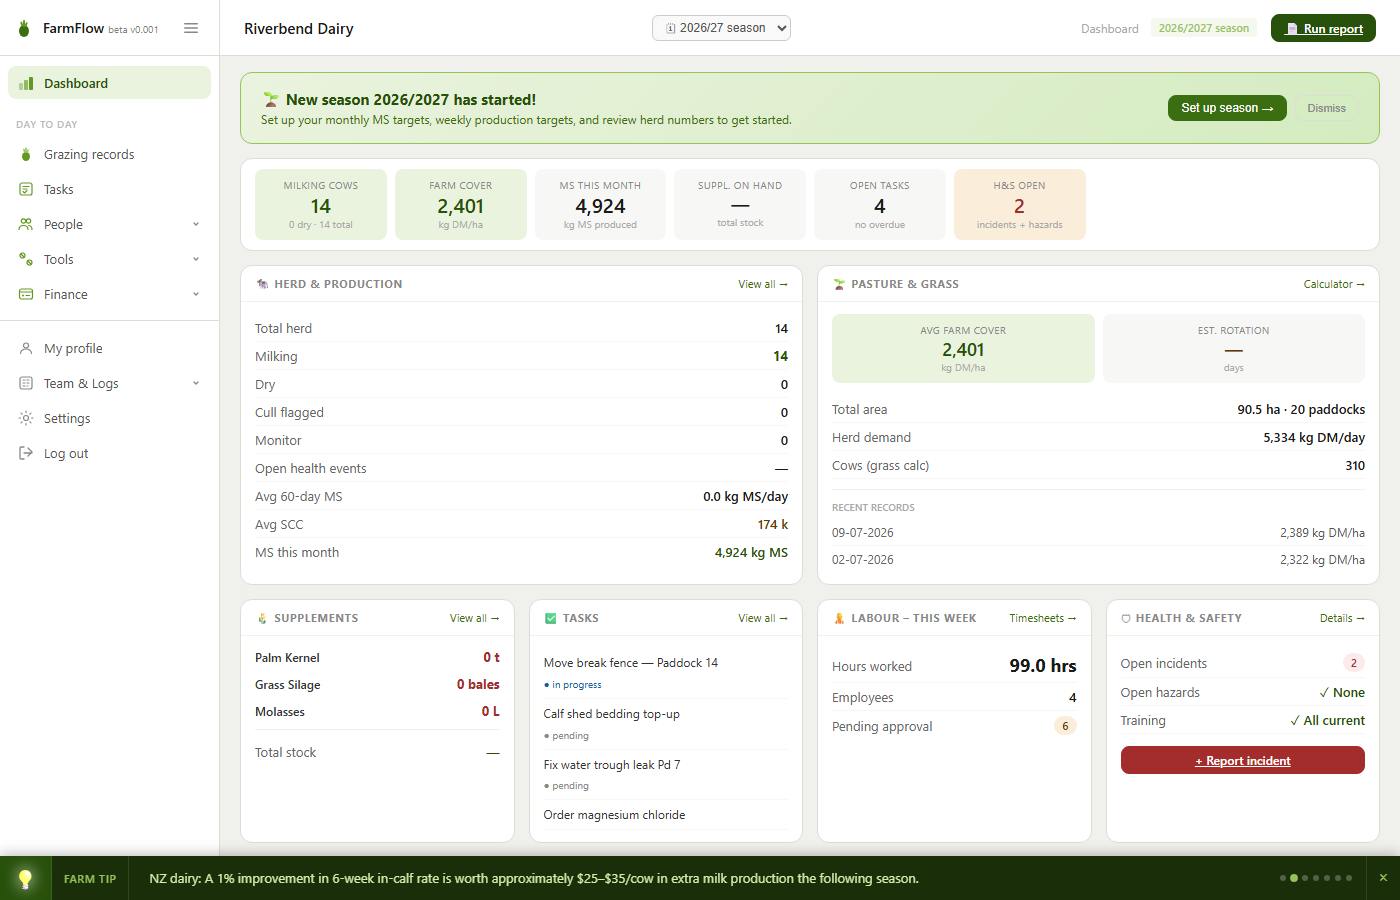Click the Run report button
The width and height of the screenshot is (1400, 900).
click(1323, 28)
